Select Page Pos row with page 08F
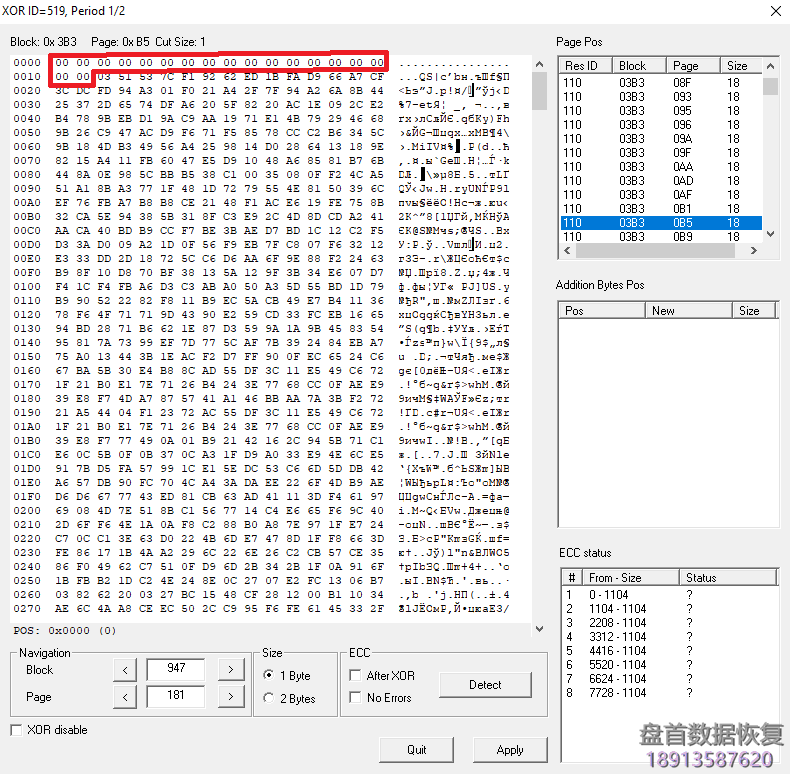 (x=660, y=82)
